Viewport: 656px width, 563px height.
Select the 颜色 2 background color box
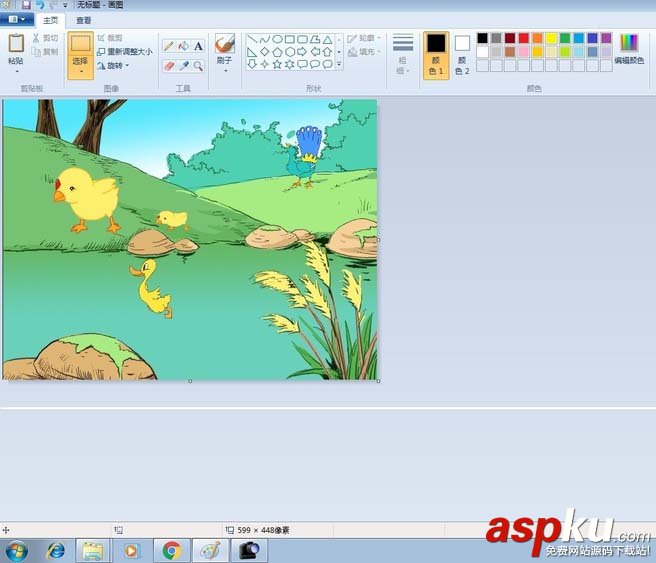(x=462, y=55)
